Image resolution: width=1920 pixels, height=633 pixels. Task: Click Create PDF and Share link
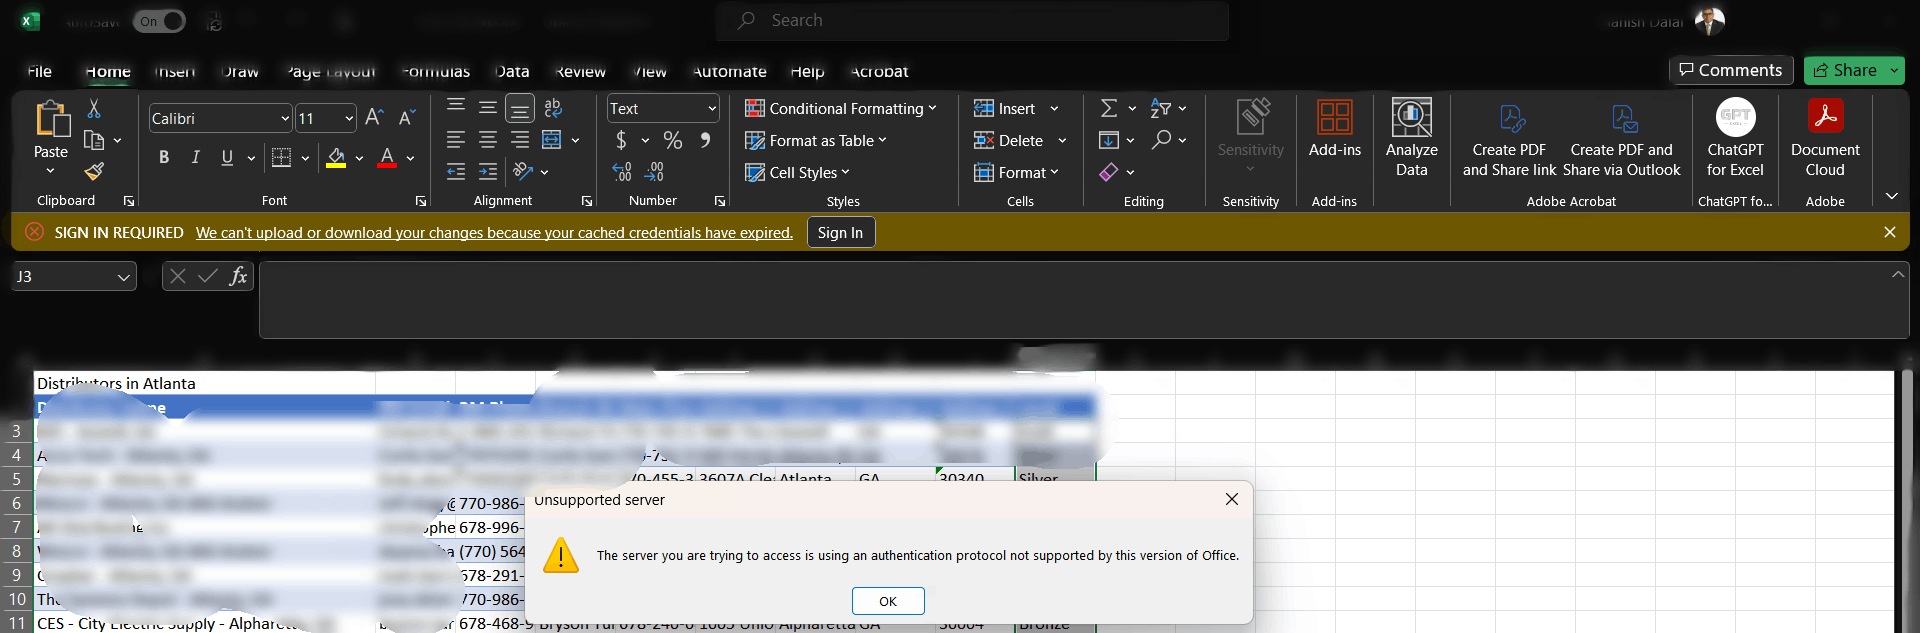(1510, 140)
